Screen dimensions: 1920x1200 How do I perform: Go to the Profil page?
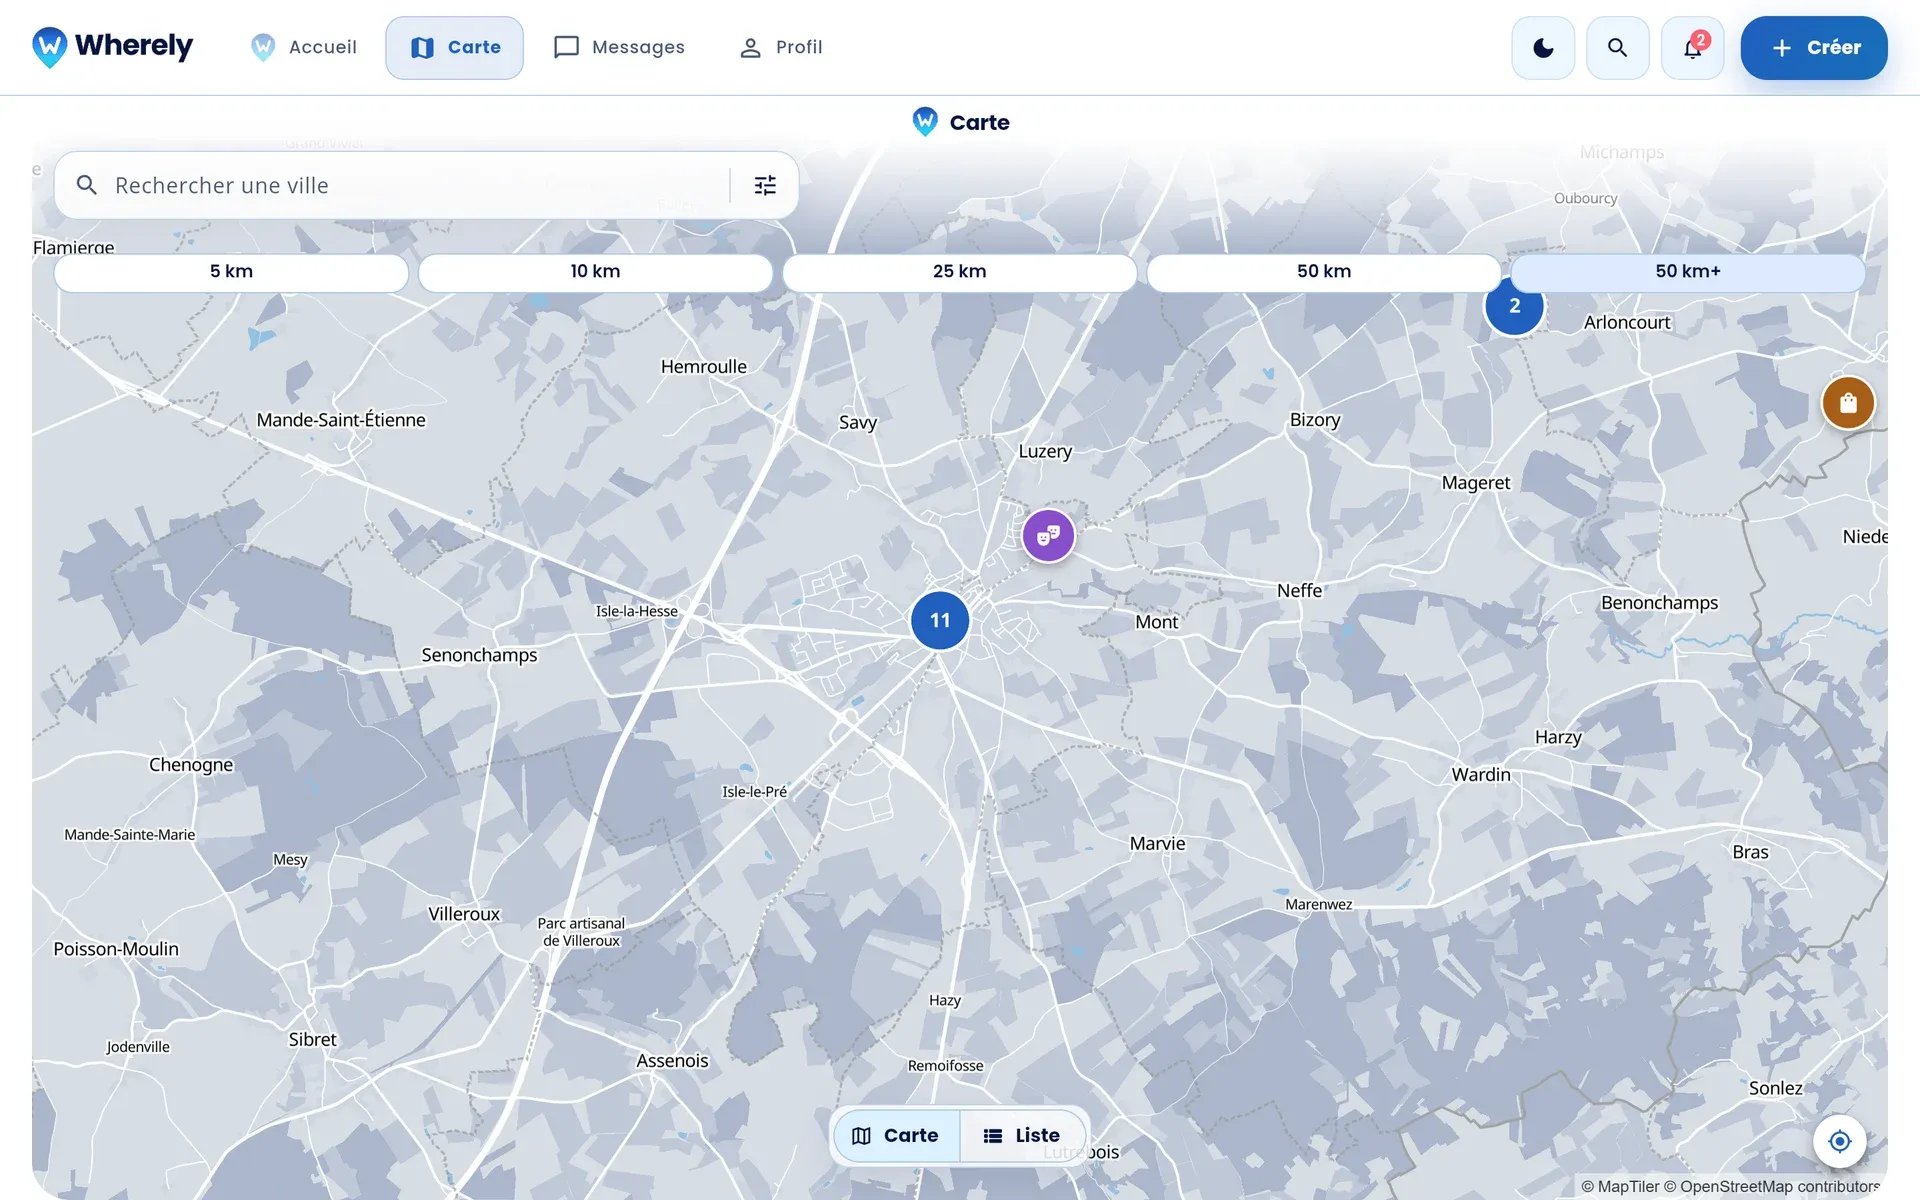(x=780, y=47)
